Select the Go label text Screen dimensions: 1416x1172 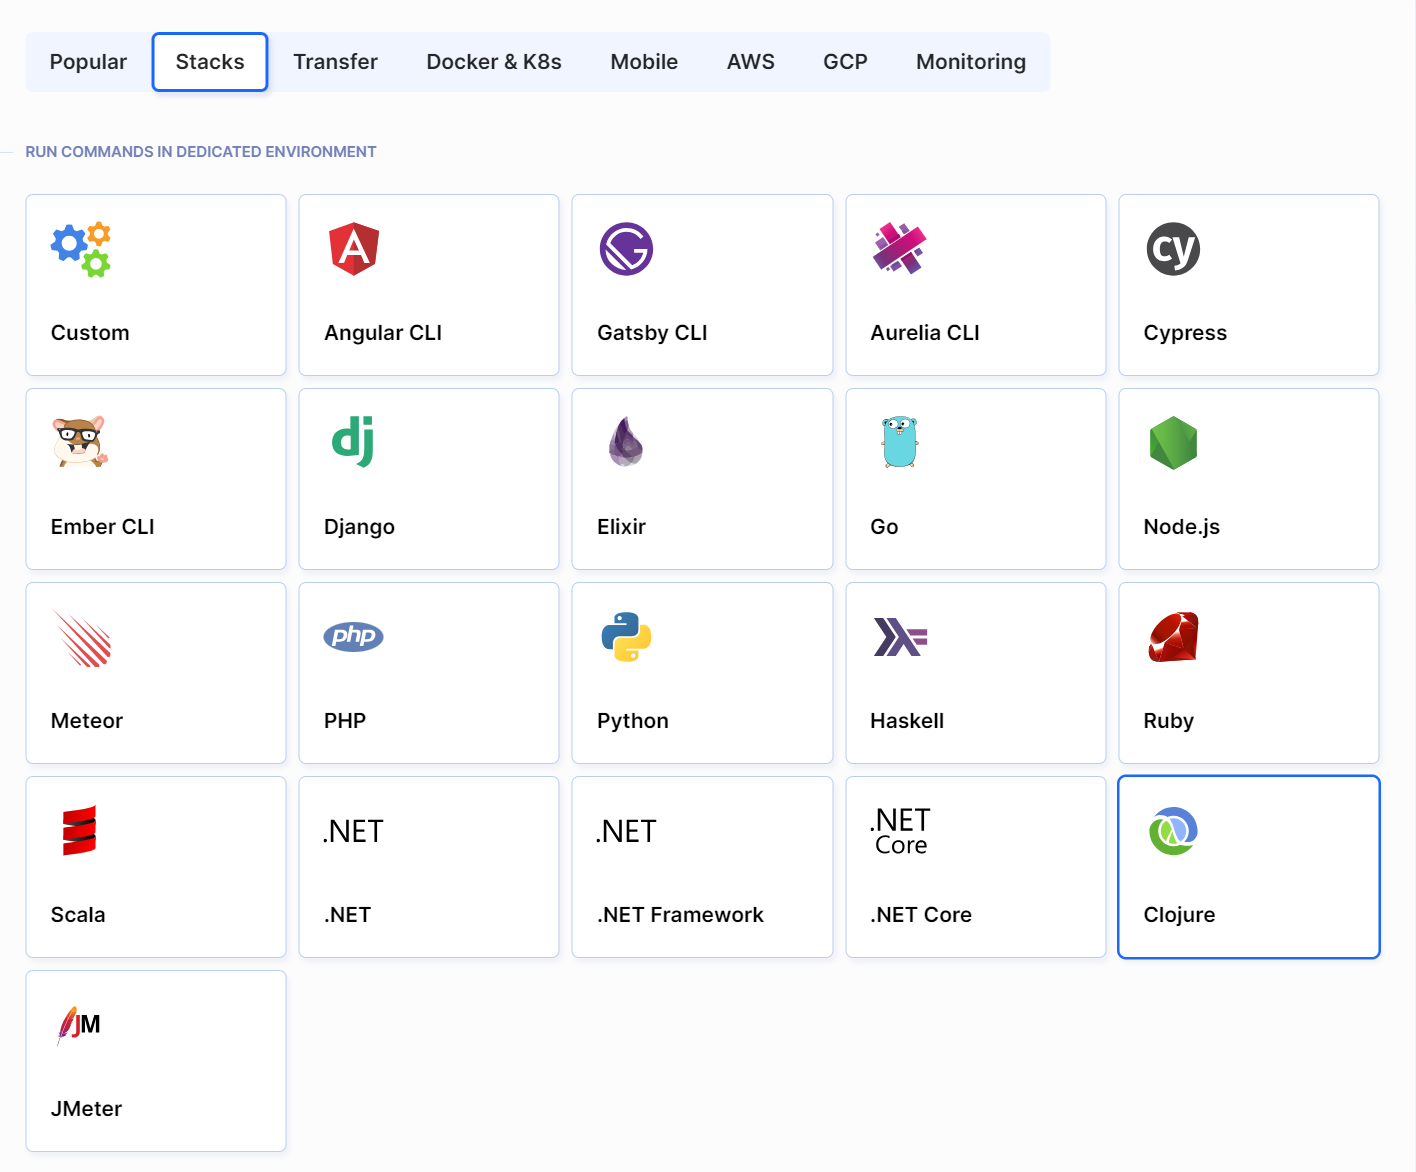[884, 527]
